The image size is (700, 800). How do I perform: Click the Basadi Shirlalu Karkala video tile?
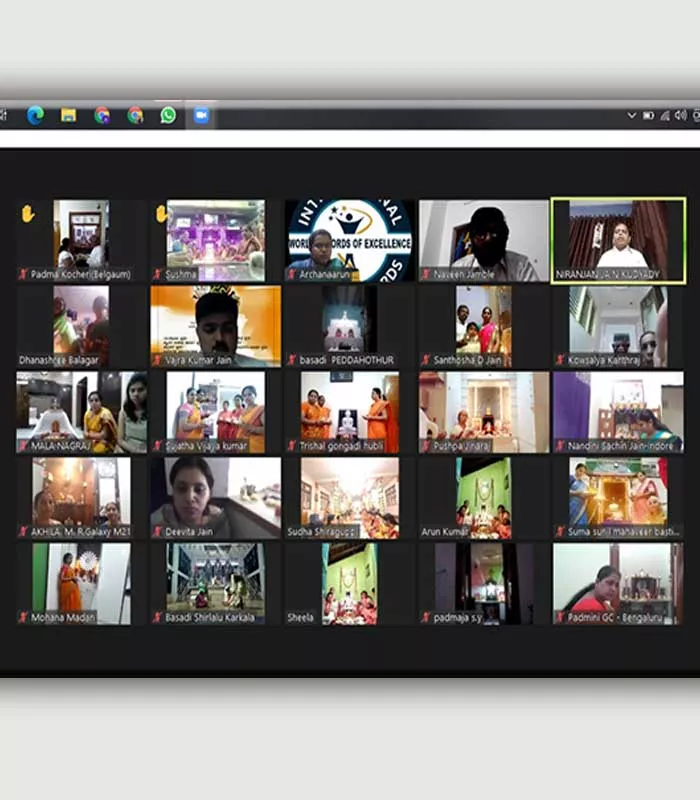(215, 582)
